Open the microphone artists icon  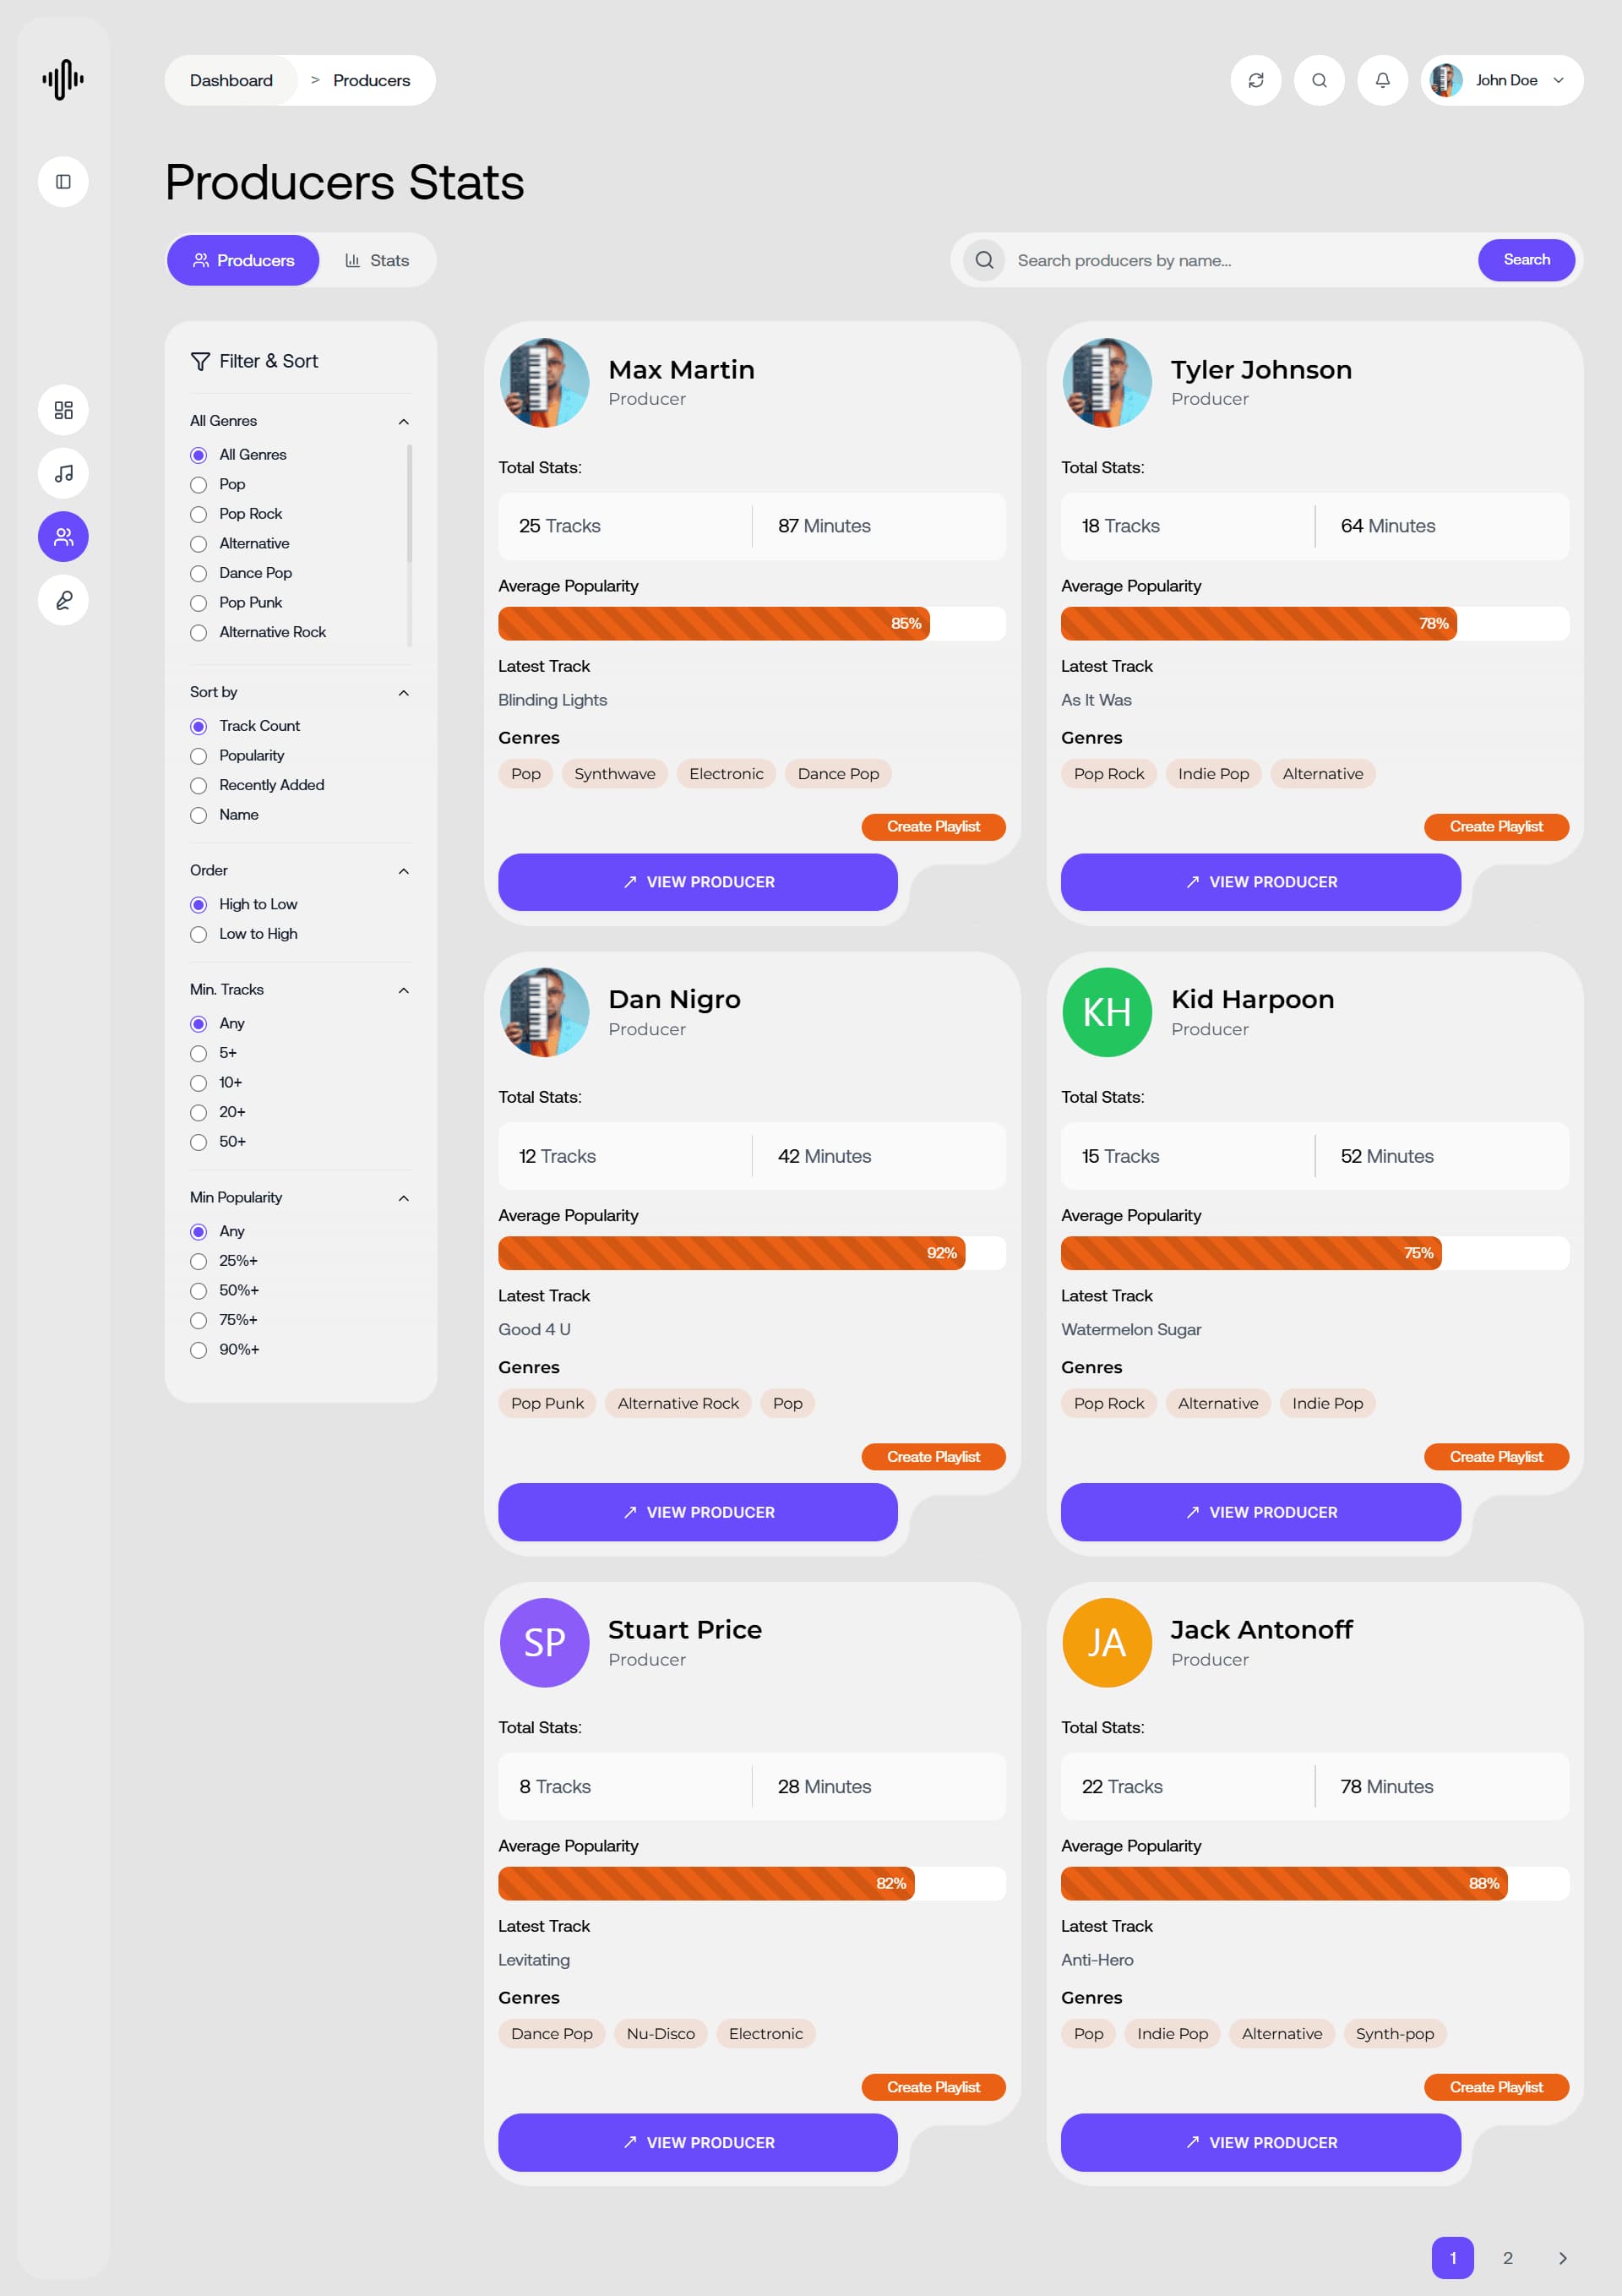[x=63, y=600]
